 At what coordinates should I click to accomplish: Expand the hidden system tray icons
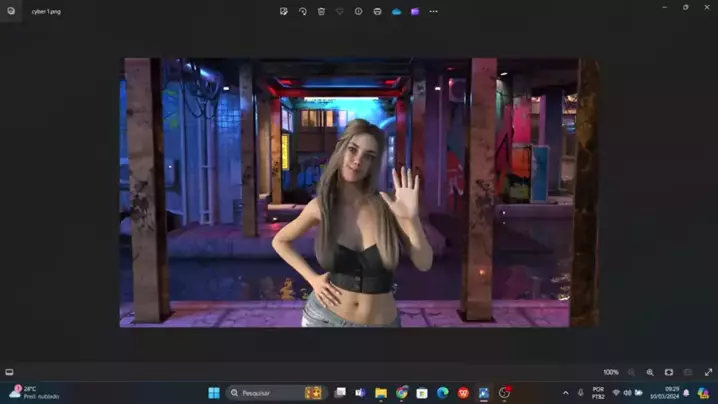(x=566, y=393)
